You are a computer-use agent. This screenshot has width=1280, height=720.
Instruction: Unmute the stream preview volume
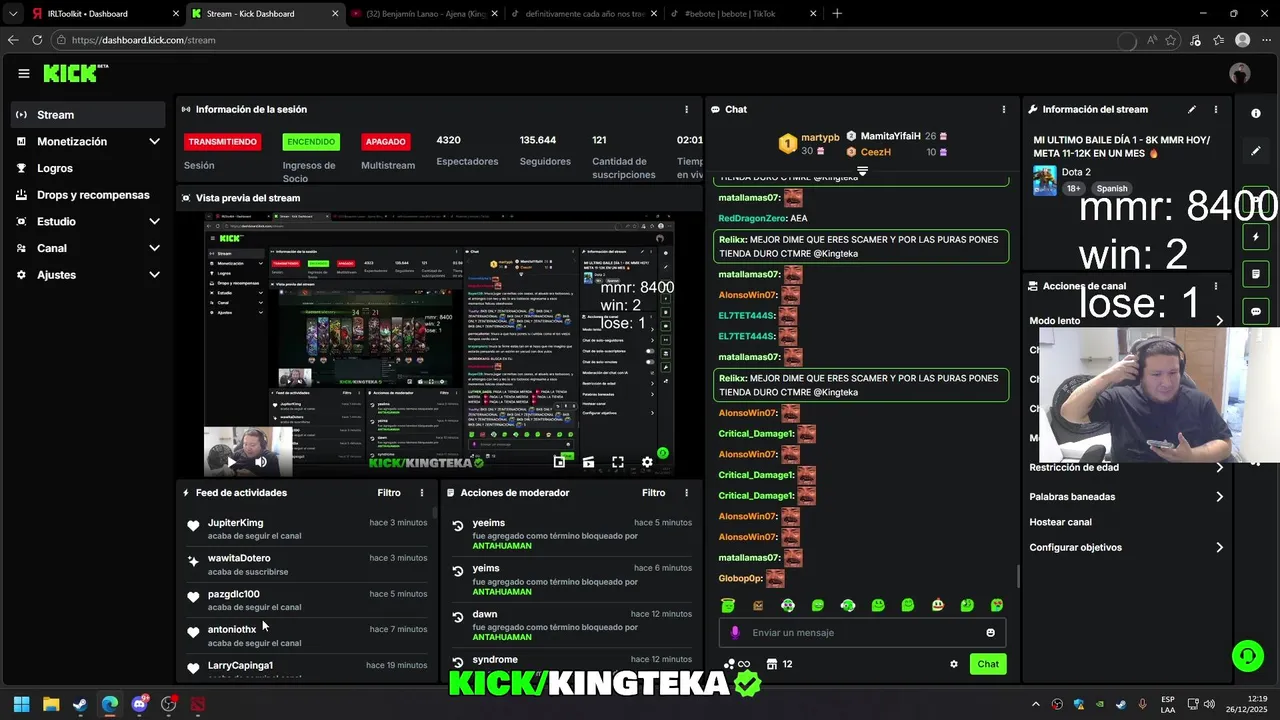(260, 462)
